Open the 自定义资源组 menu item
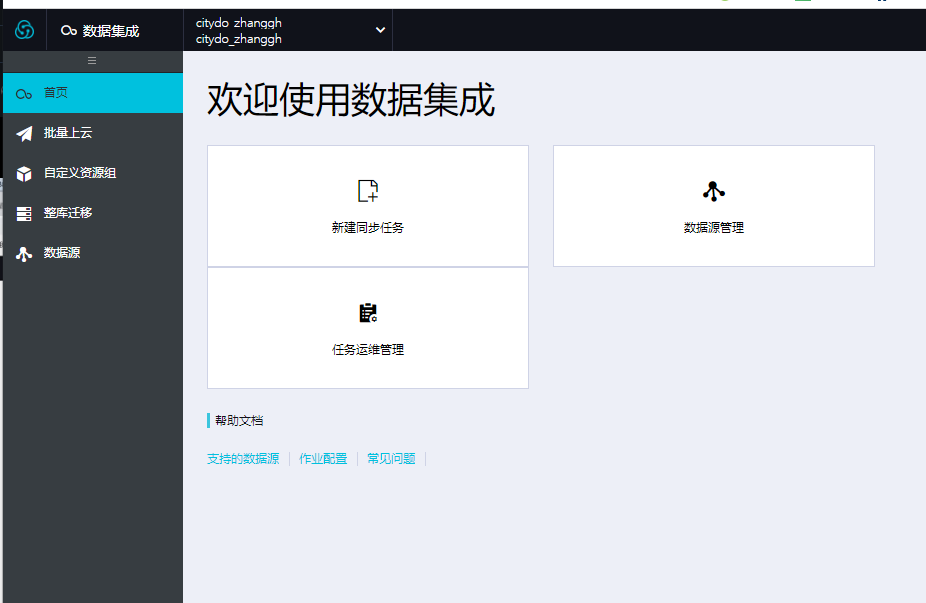The width and height of the screenshot is (926, 603). coord(93,173)
